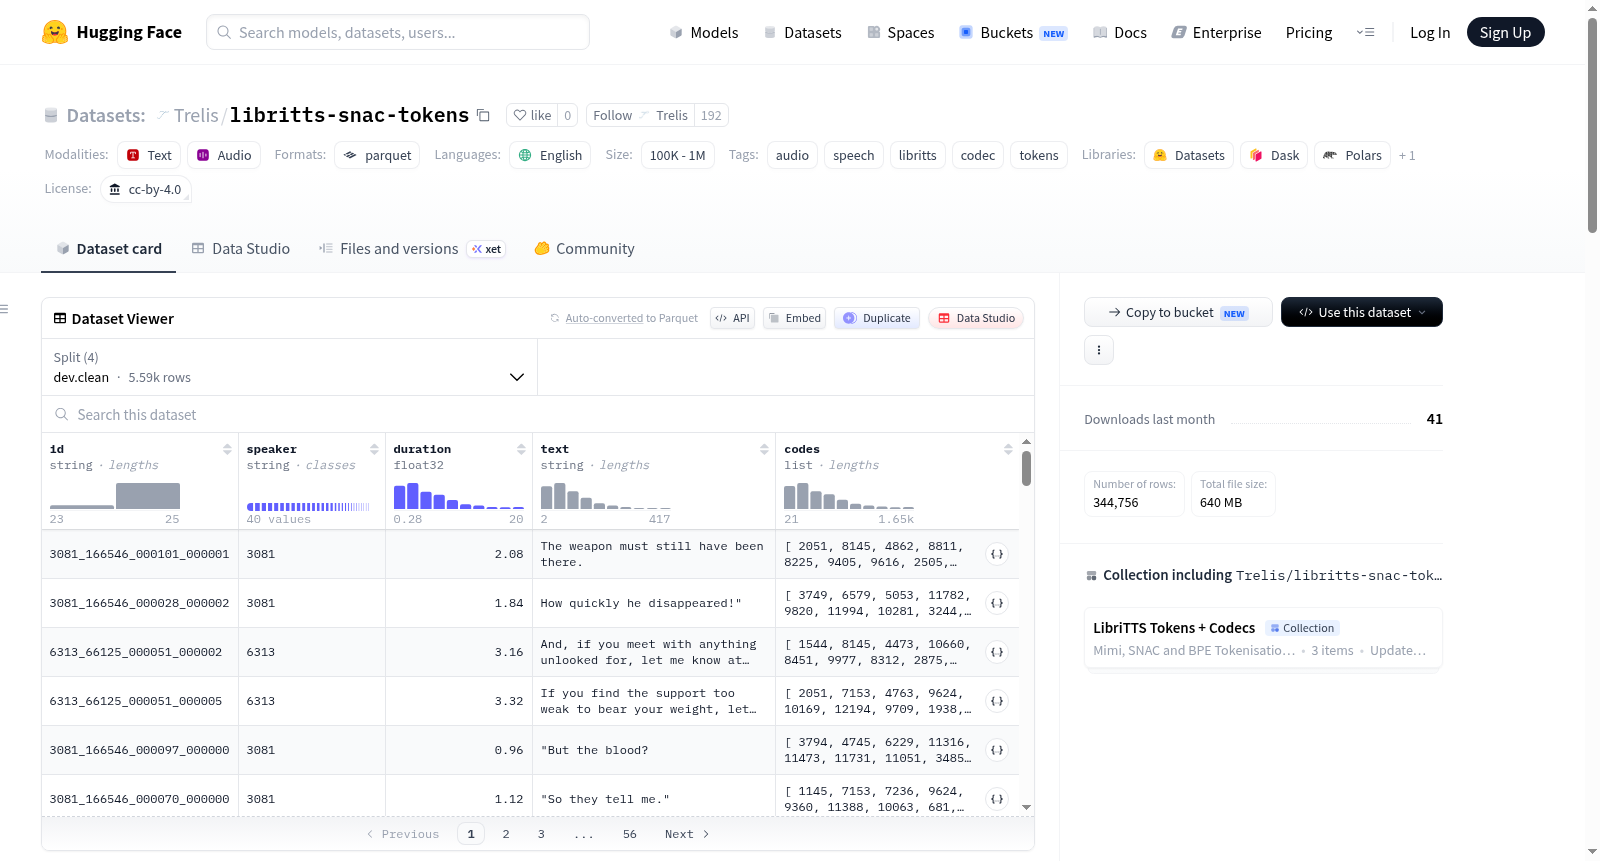Click the duration histogram in column header
The image size is (1600, 861).
pos(458,496)
